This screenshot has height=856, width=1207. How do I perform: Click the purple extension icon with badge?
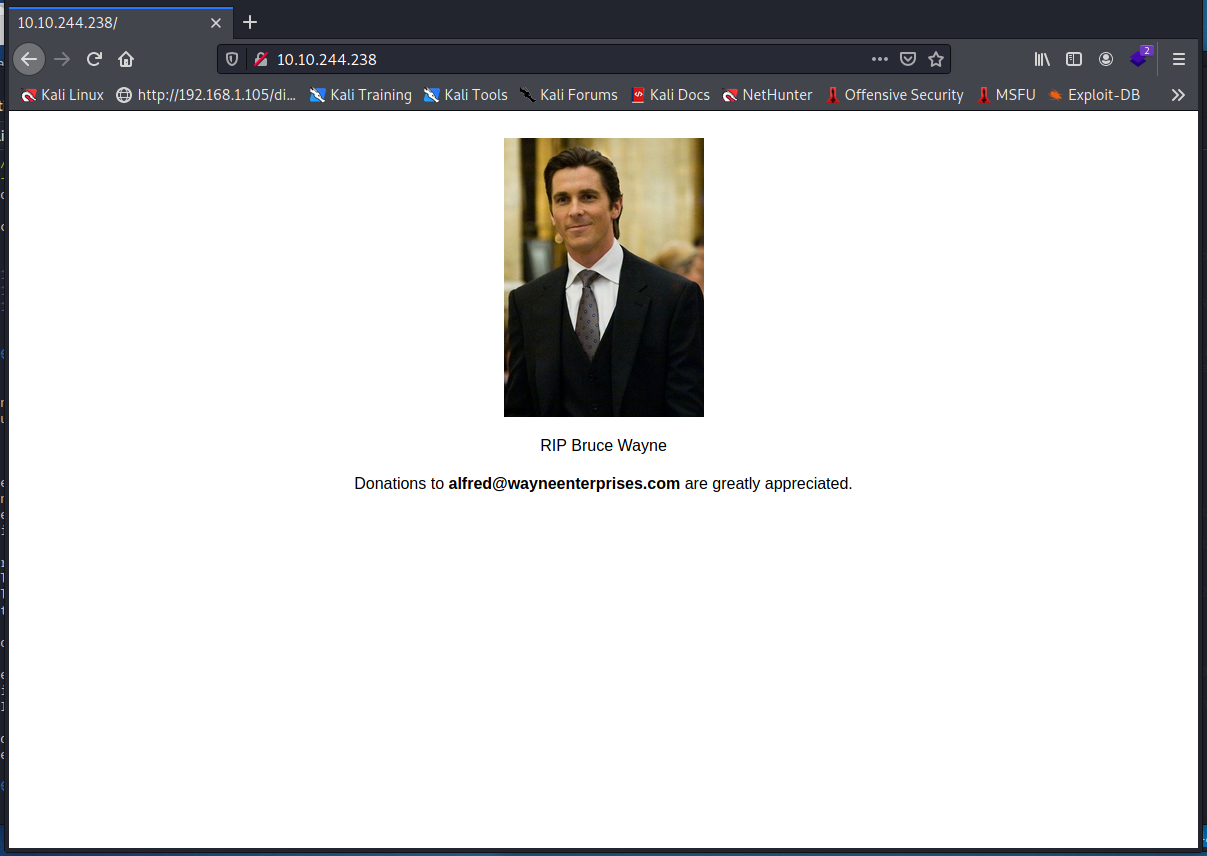click(x=1138, y=59)
